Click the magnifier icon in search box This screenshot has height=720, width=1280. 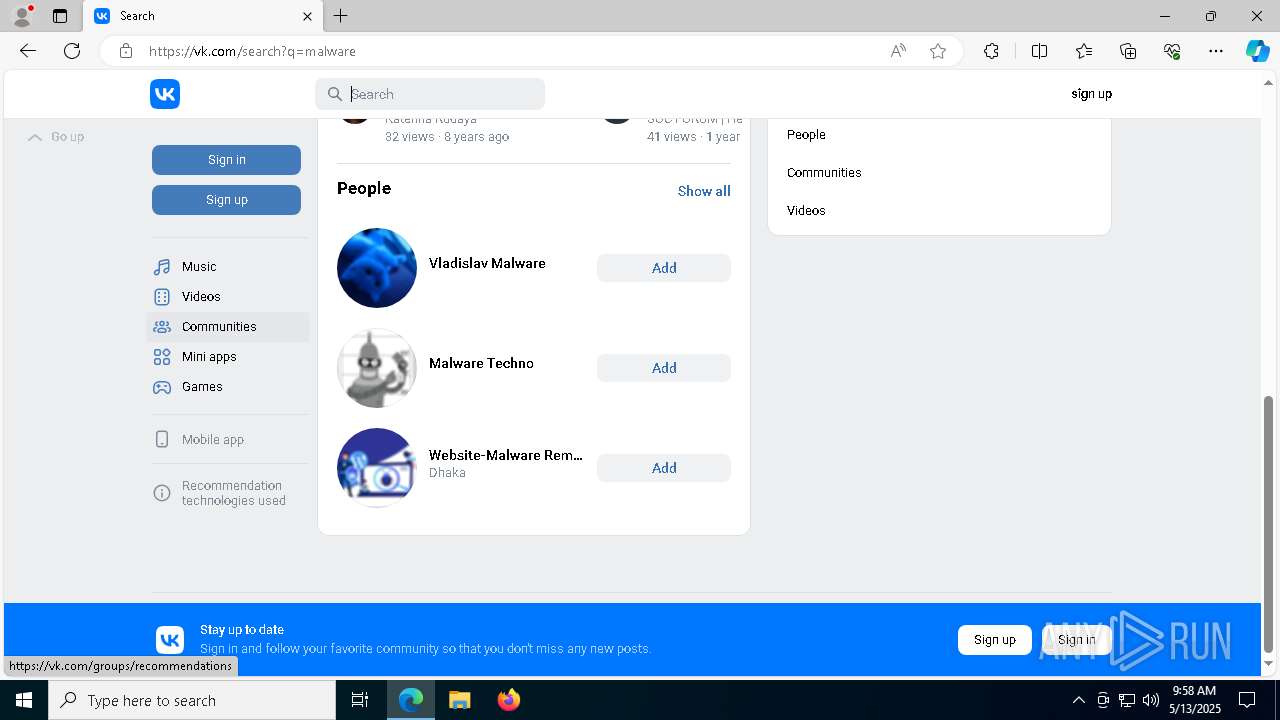[x=335, y=94]
